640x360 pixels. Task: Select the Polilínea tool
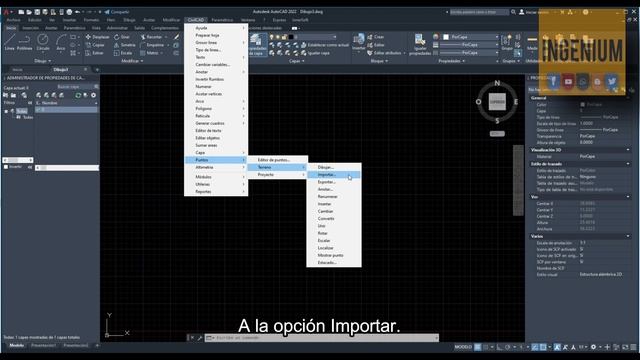tap(24, 42)
